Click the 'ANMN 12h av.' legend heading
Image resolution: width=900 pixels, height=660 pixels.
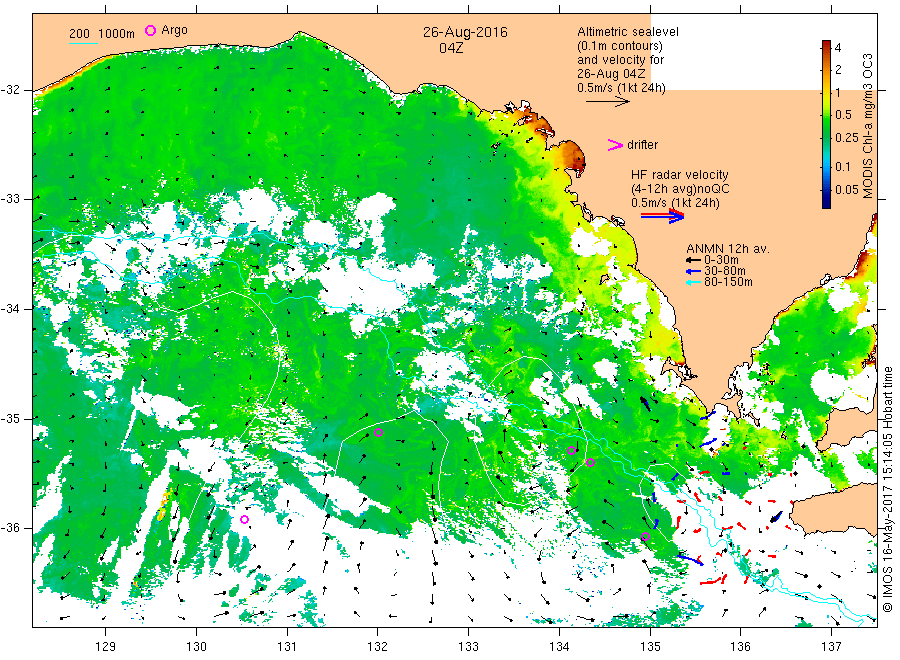728,249
